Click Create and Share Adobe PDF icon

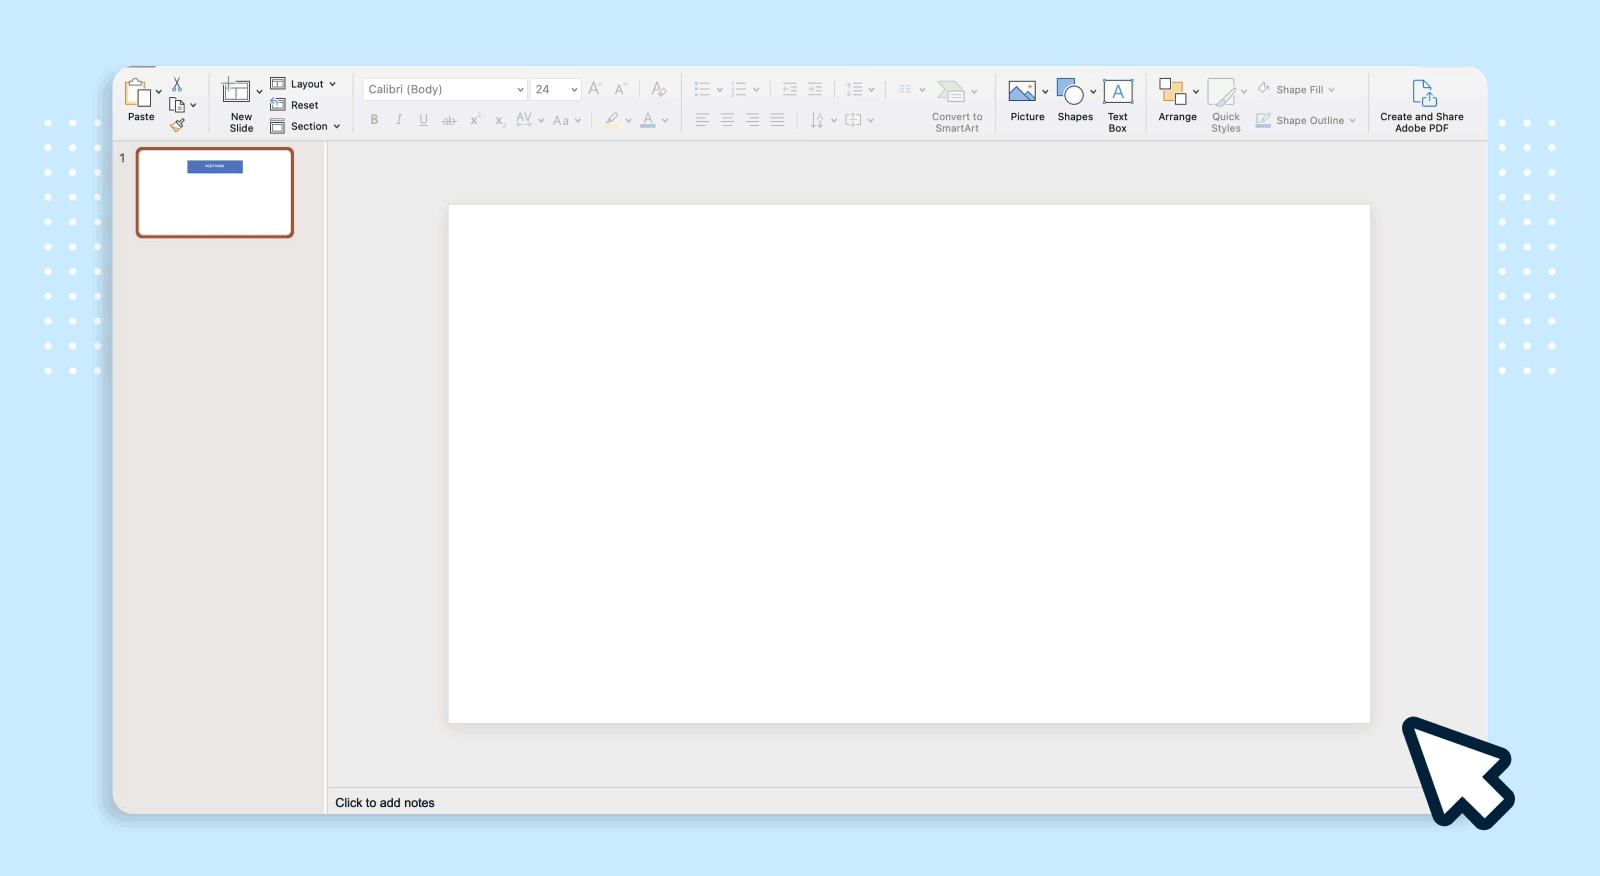(1423, 93)
